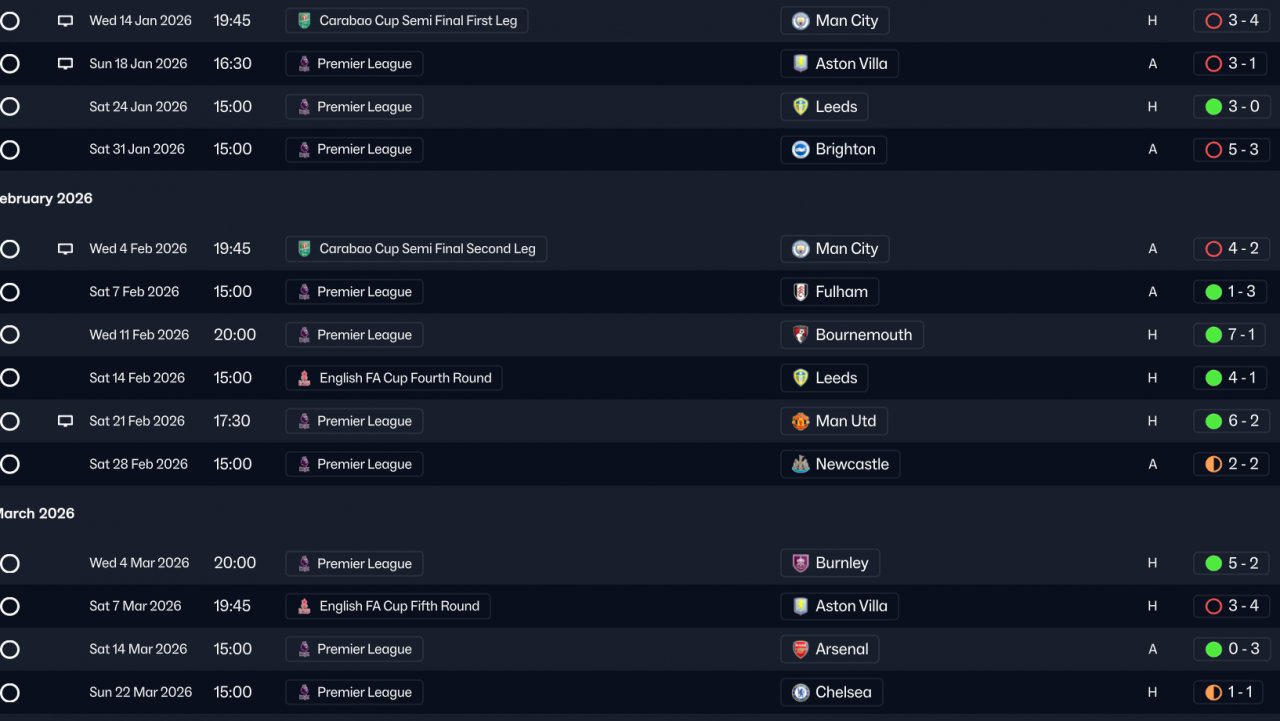Click the Newcastle club badge icon

[800, 464]
